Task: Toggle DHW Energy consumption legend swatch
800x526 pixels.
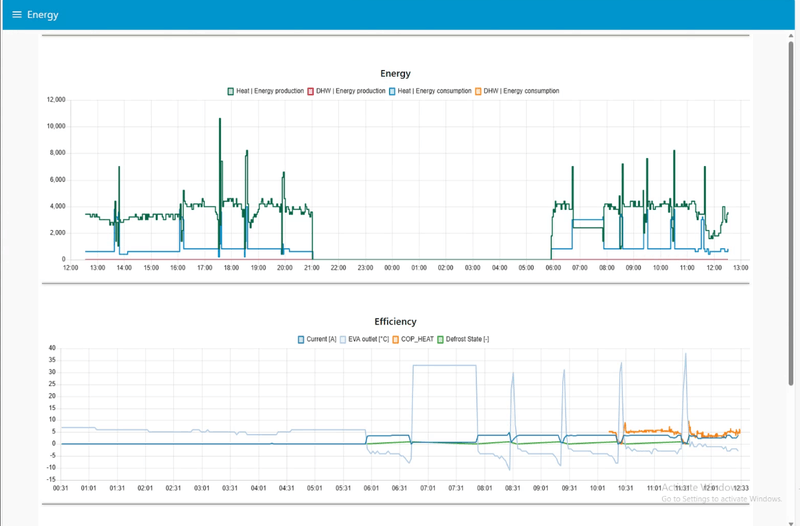Action: (x=478, y=91)
